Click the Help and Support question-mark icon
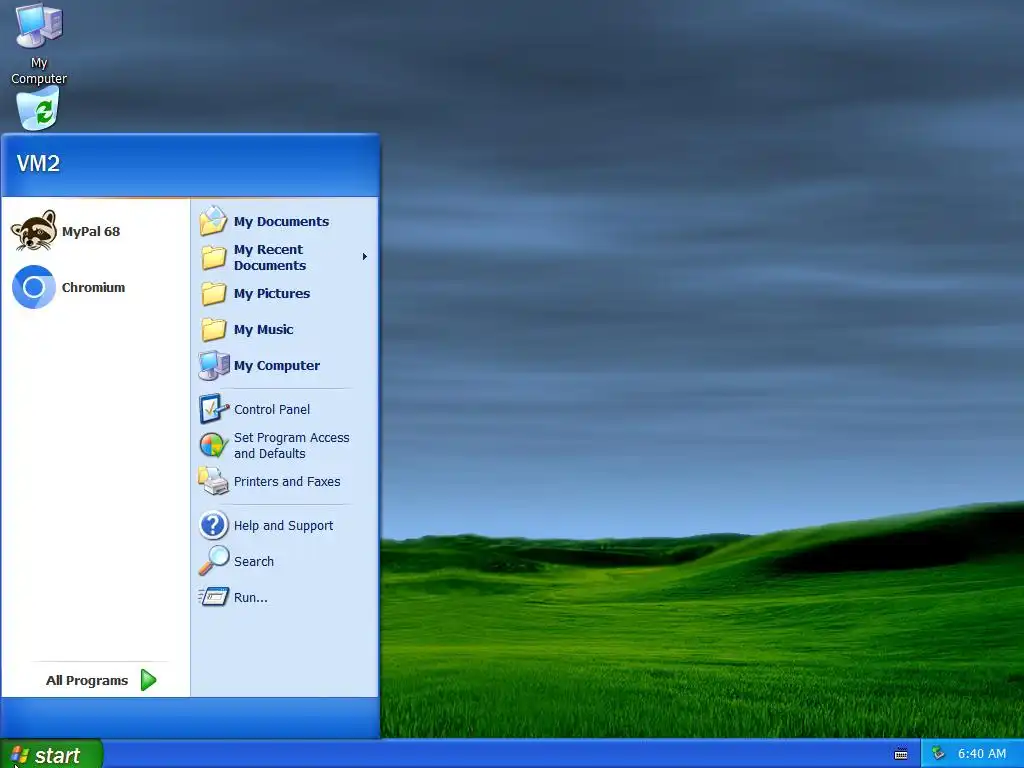The height and width of the screenshot is (768, 1024). pyautogui.click(x=213, y=525)
